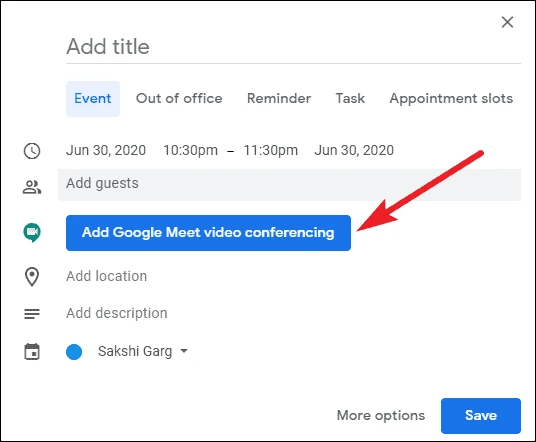Close the event creation dialog
Image resolution: width=536 pixels, height=442 pixels.
tap(507, 22)
